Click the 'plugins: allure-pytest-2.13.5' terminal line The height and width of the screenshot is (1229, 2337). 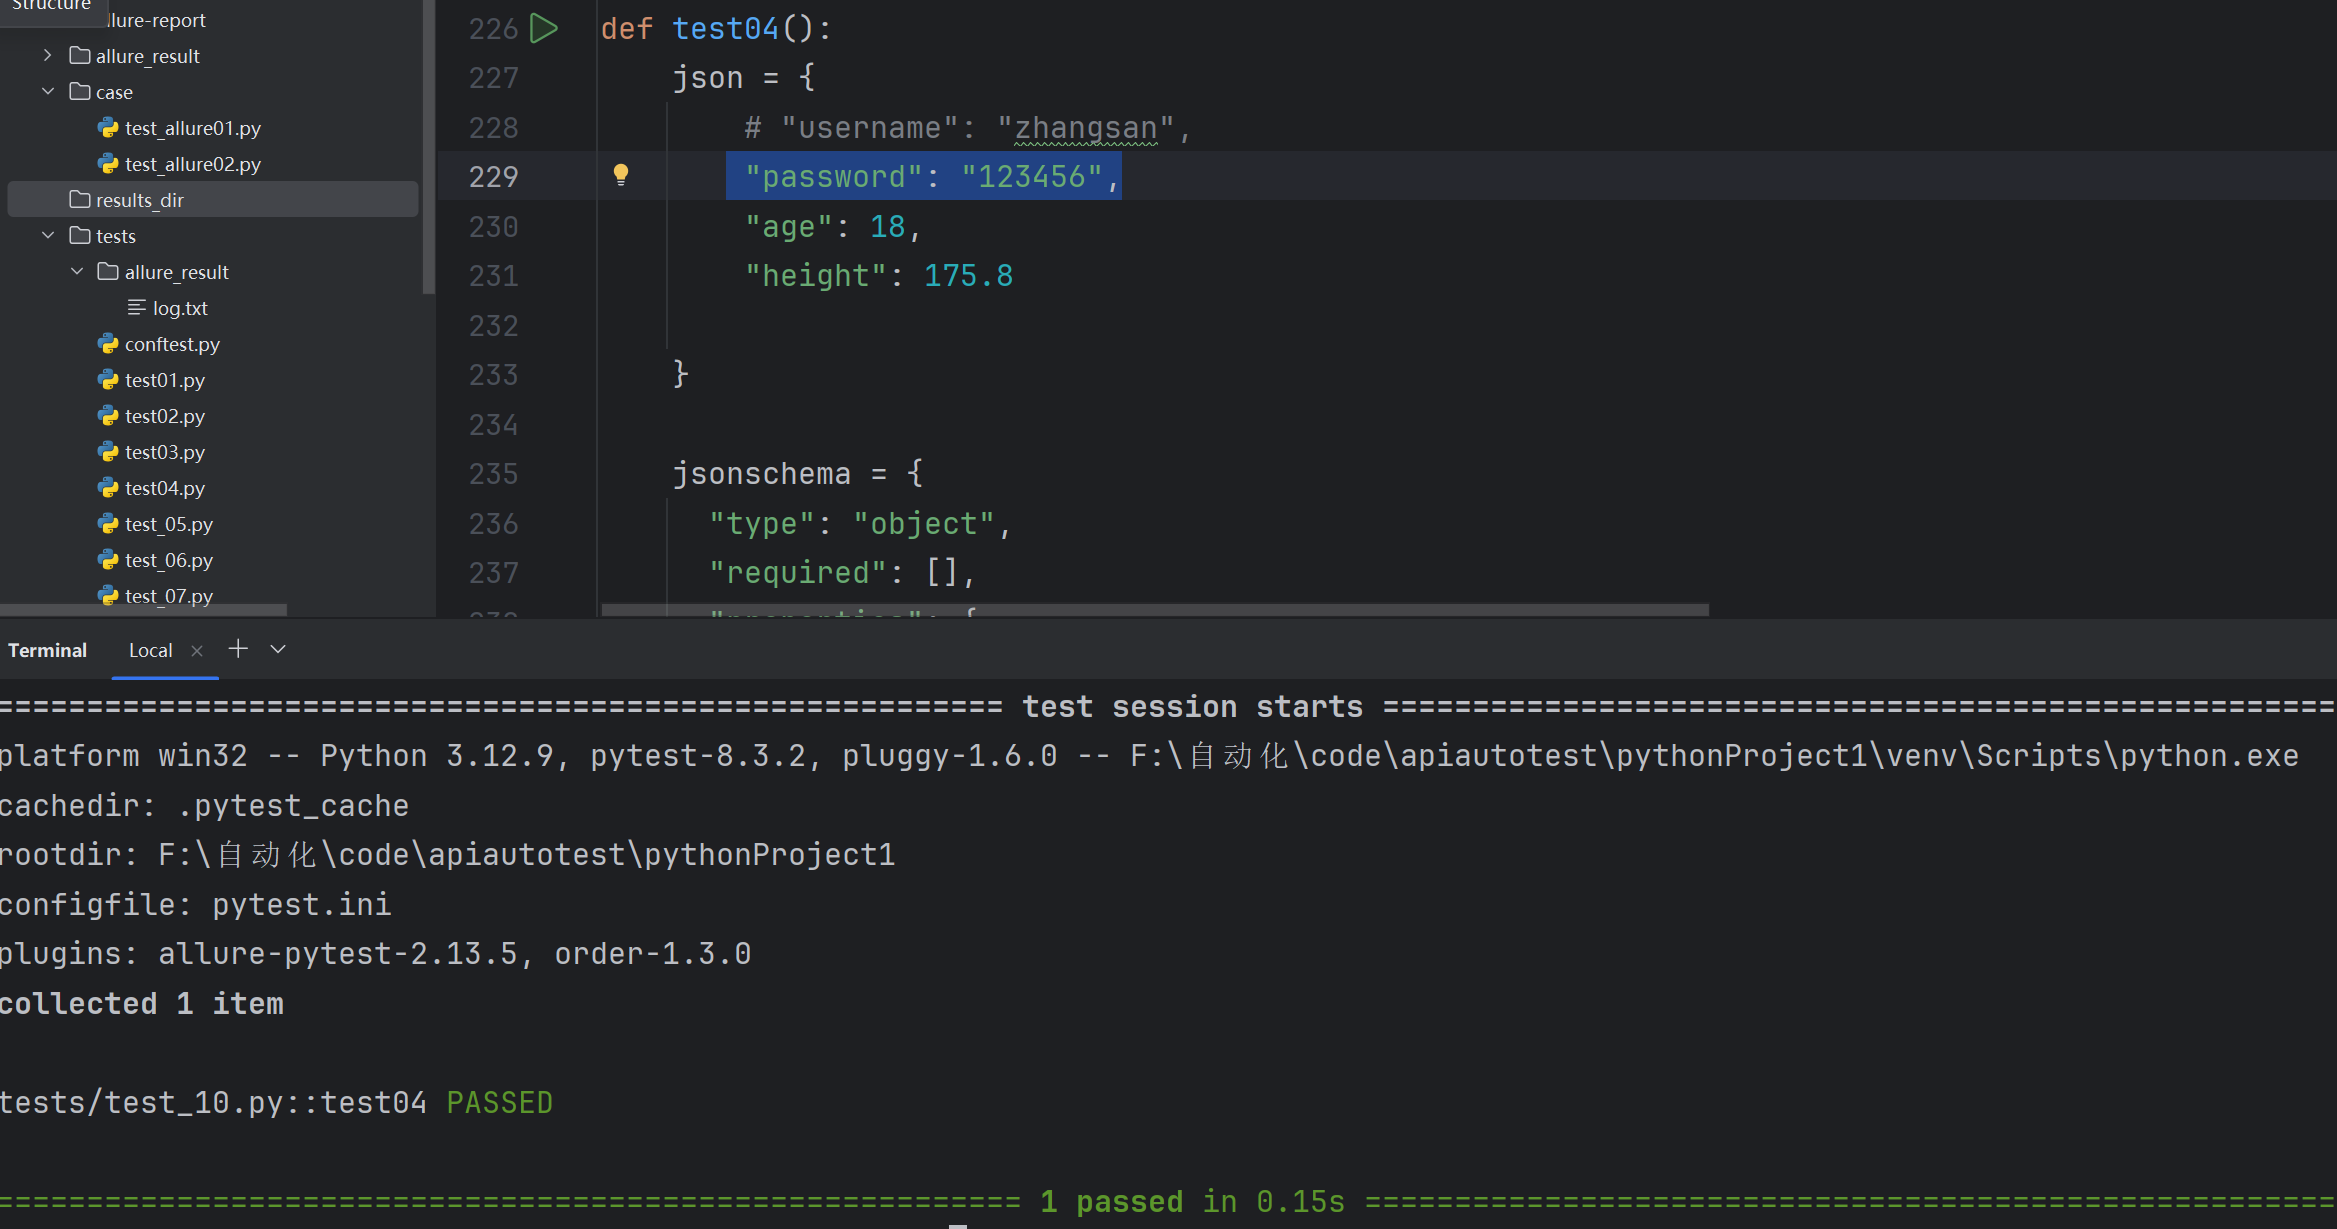click(375, 953)
